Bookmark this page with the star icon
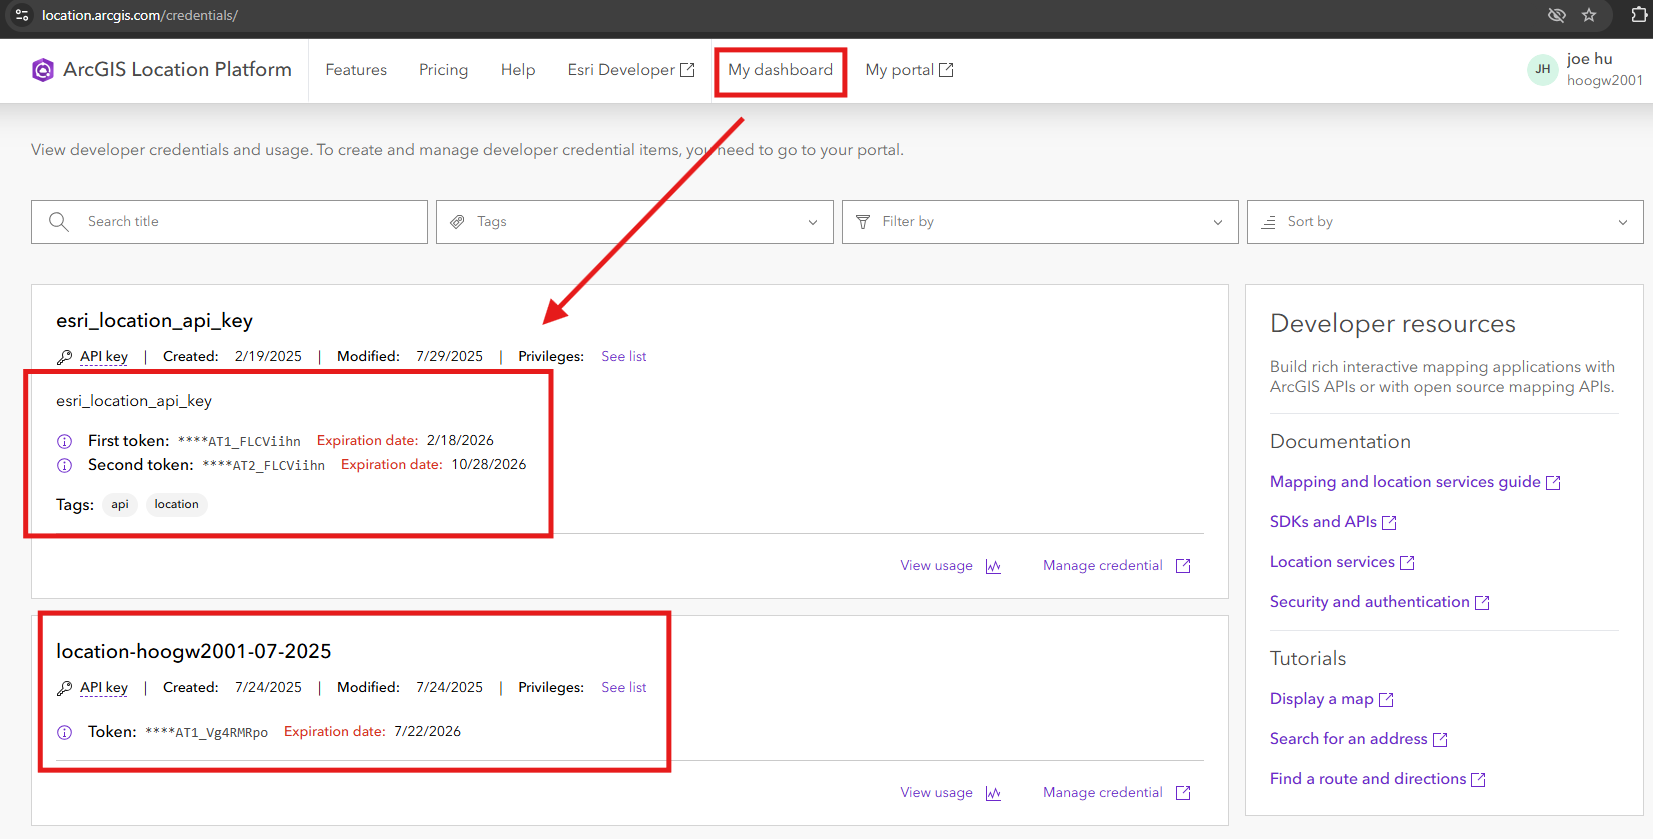 [x=1589, y=15]
